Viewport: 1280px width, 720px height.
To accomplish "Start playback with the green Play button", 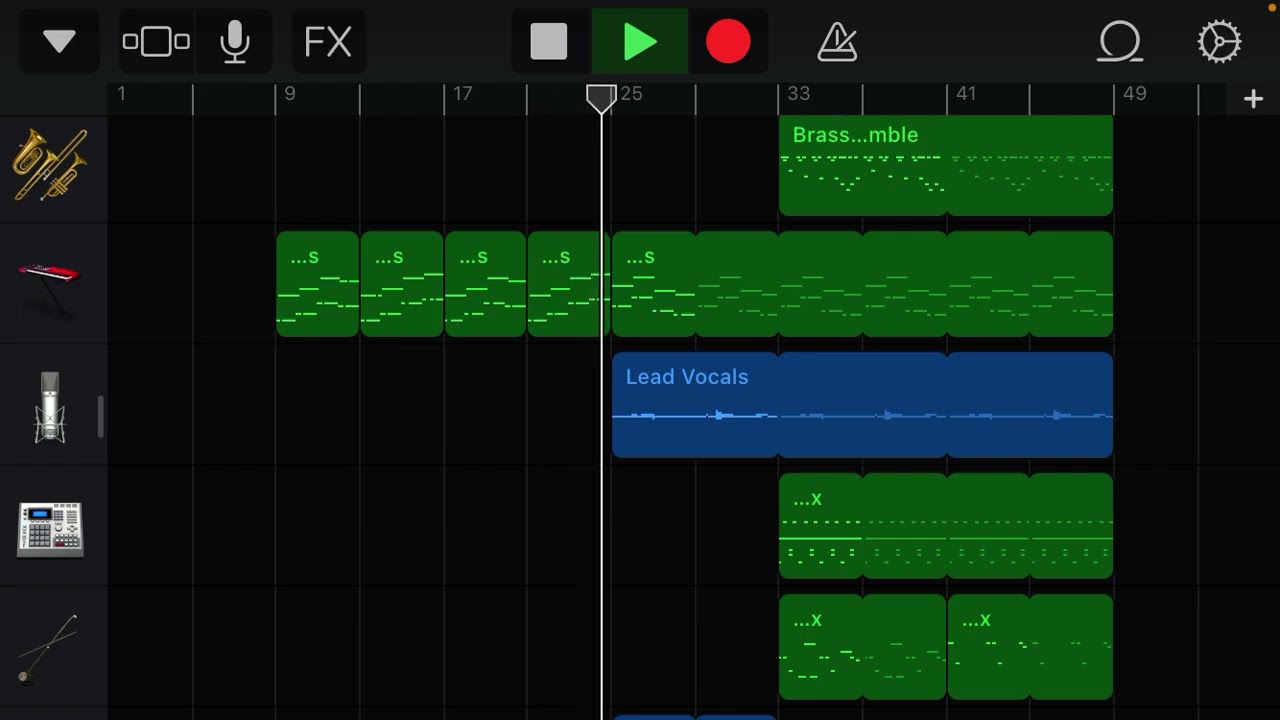I will pos(640,42).
